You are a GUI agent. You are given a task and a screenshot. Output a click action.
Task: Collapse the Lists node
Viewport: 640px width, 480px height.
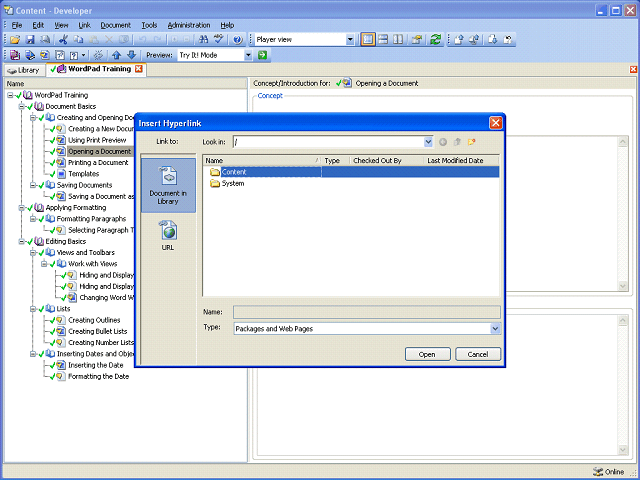coord(33,309)
